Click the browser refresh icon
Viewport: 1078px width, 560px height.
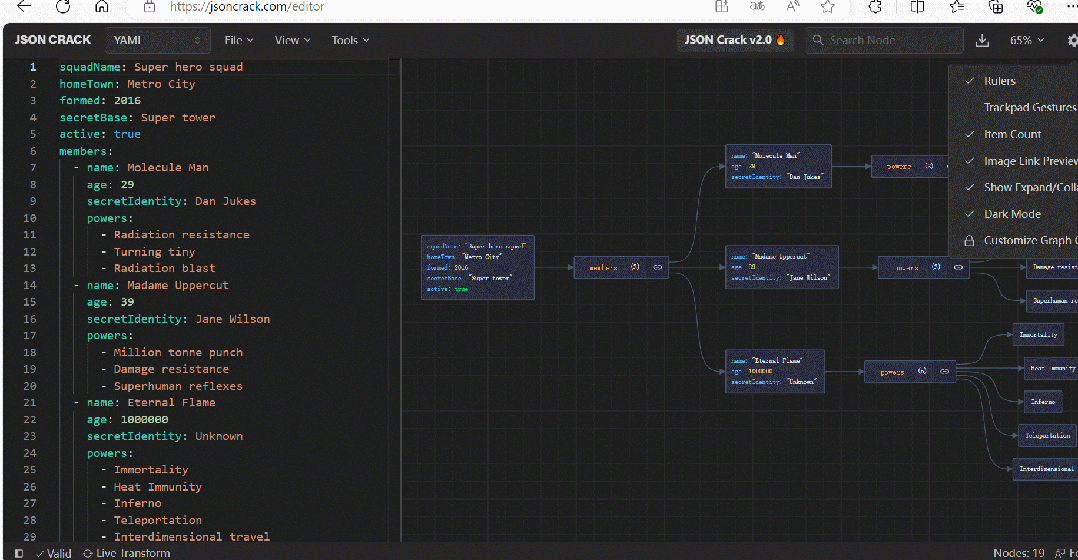[62, 7]
